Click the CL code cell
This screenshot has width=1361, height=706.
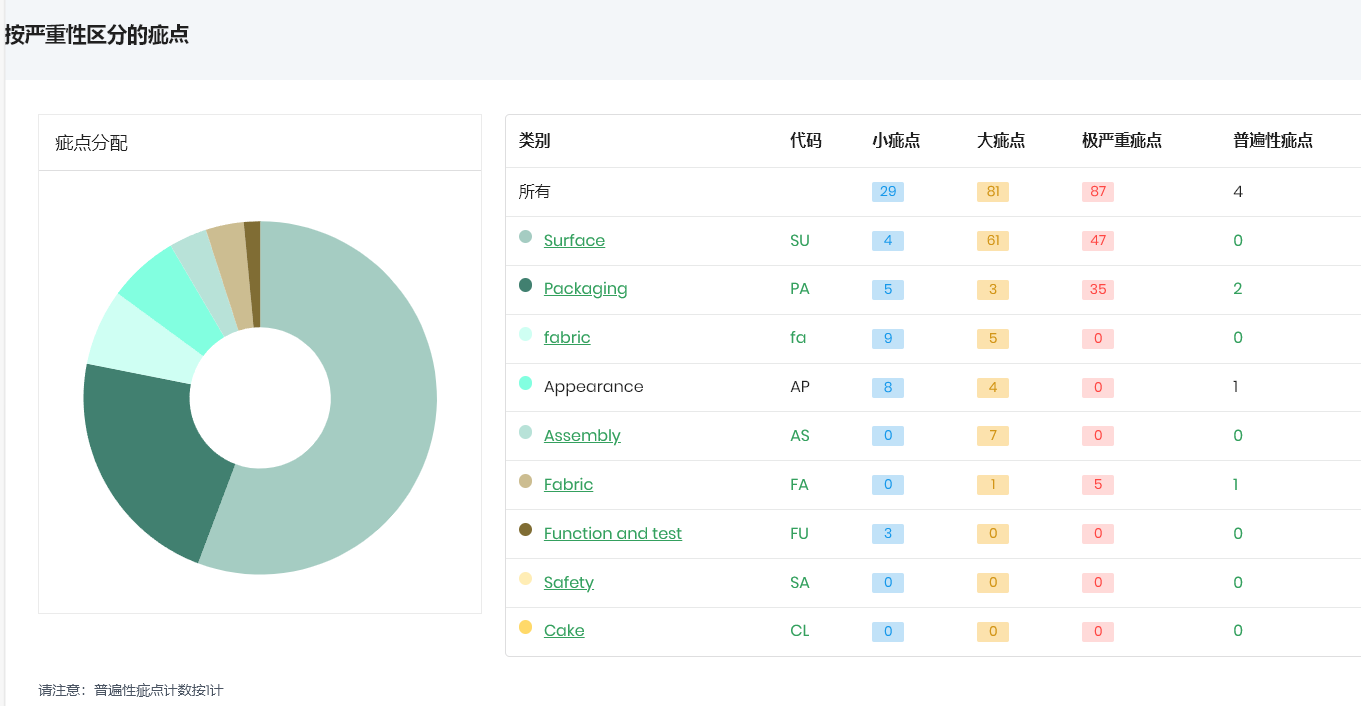pyautogui.click(x=799, y=631)
